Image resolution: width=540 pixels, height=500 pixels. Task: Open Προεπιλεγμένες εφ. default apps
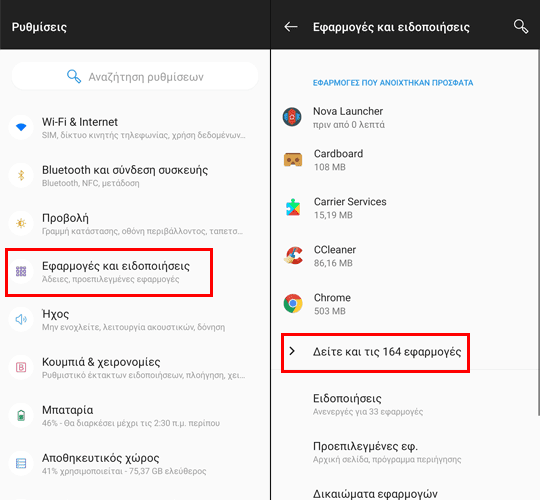pyautogui.click(x=405, y=452)
